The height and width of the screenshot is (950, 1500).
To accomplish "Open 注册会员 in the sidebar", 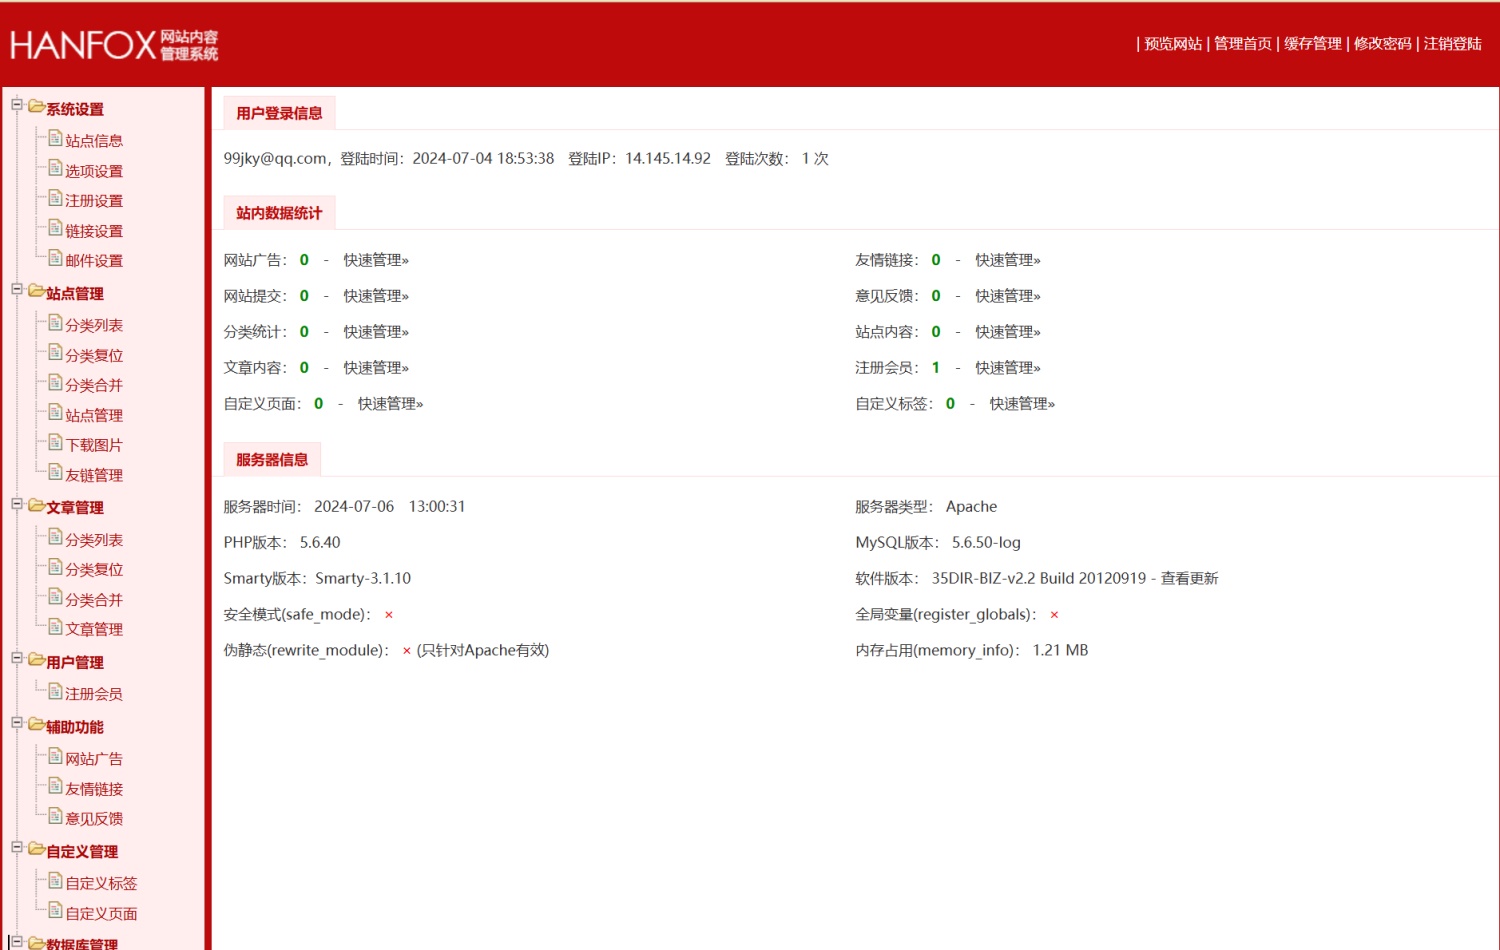I will [94, 694].
